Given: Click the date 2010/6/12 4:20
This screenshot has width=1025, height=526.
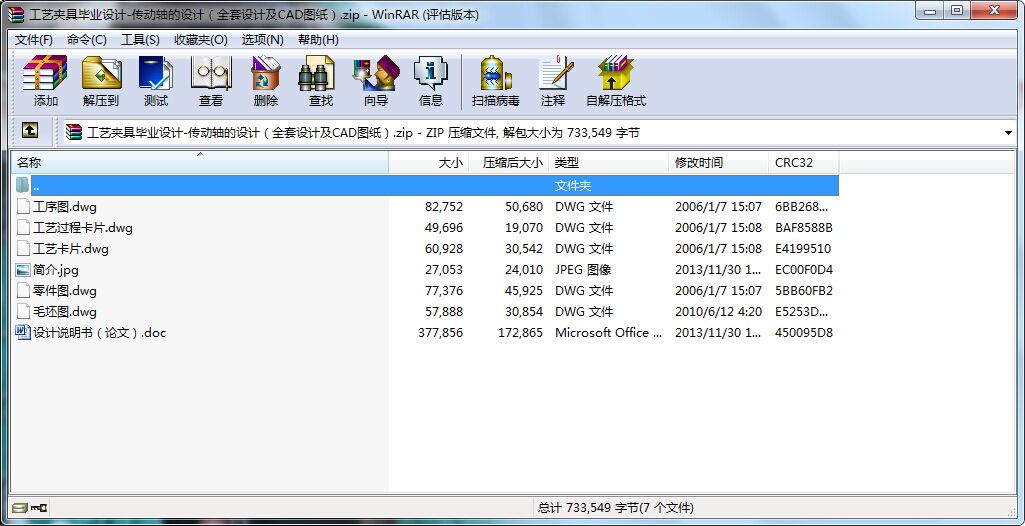Looking at the screenshot, I should click(x=718, y=311).
